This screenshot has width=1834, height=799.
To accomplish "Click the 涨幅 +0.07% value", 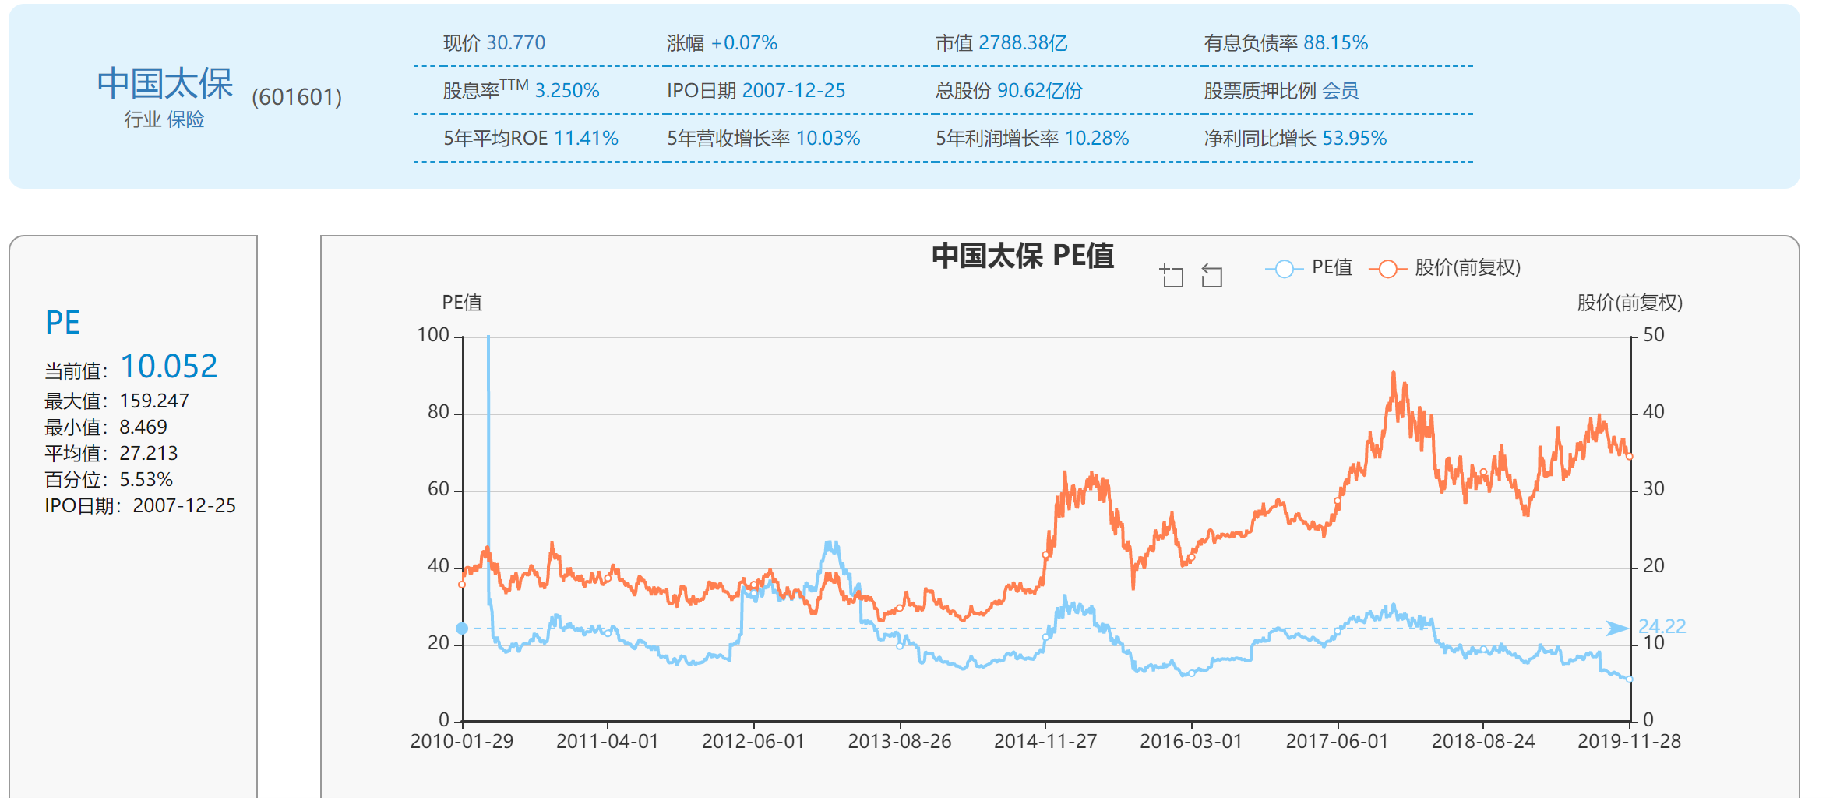I will pos(744,43).
